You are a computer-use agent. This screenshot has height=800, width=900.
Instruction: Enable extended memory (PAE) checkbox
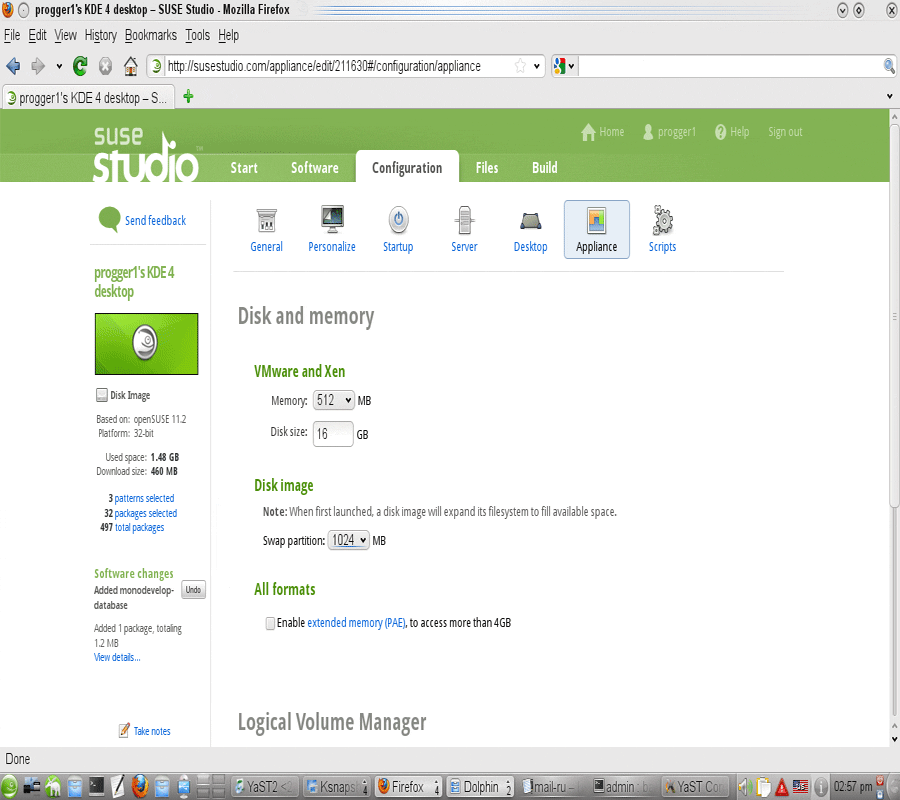click(270, 623)
